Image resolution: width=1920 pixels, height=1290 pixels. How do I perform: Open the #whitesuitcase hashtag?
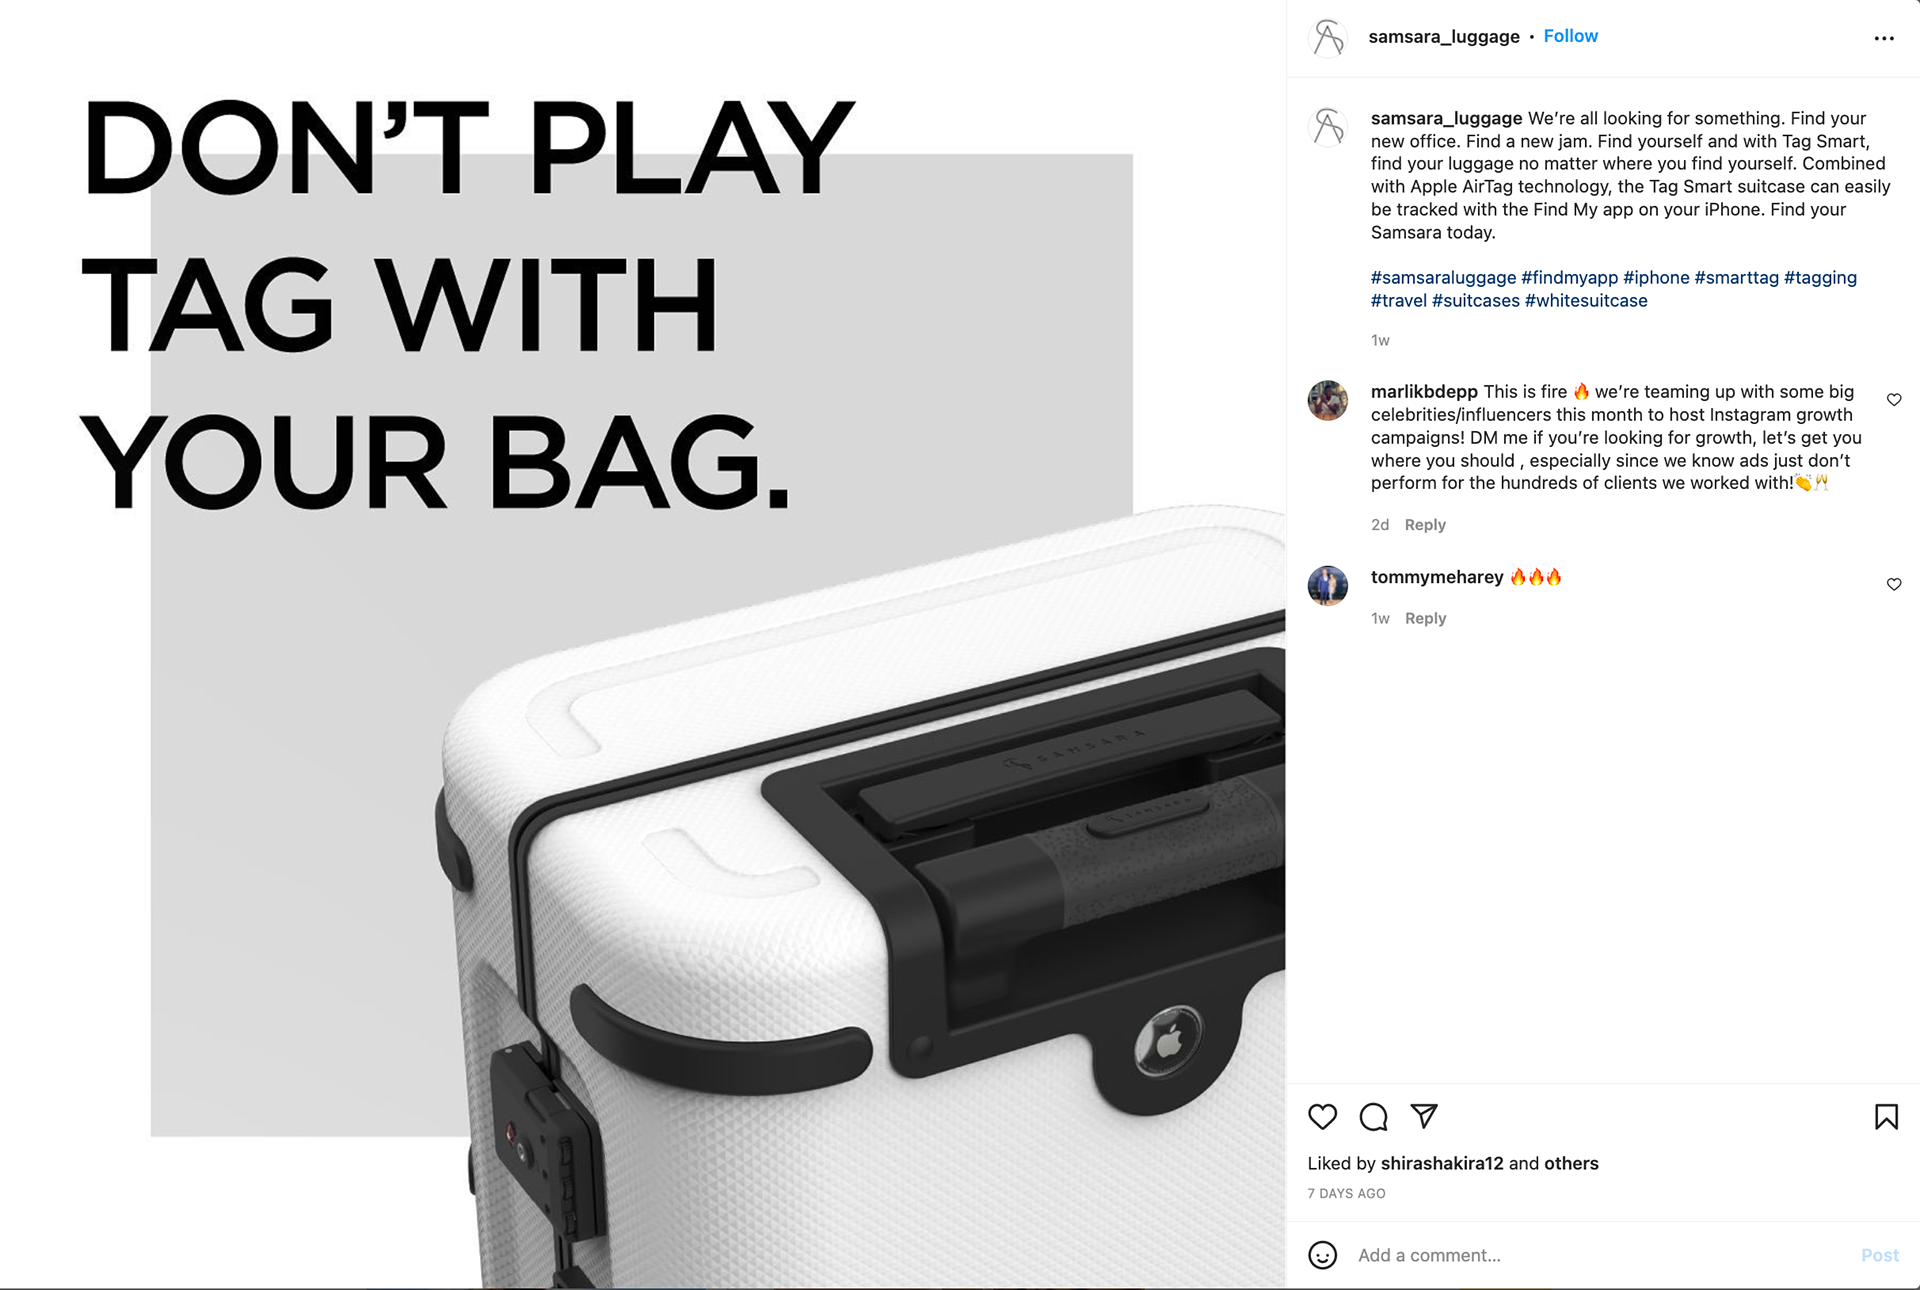(x=1586, y=301)
